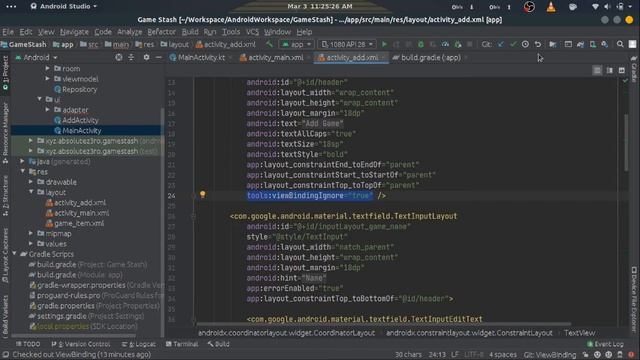Screen dimensions: 640x360
Task: Open the Build menu
Action: (190, 32)
